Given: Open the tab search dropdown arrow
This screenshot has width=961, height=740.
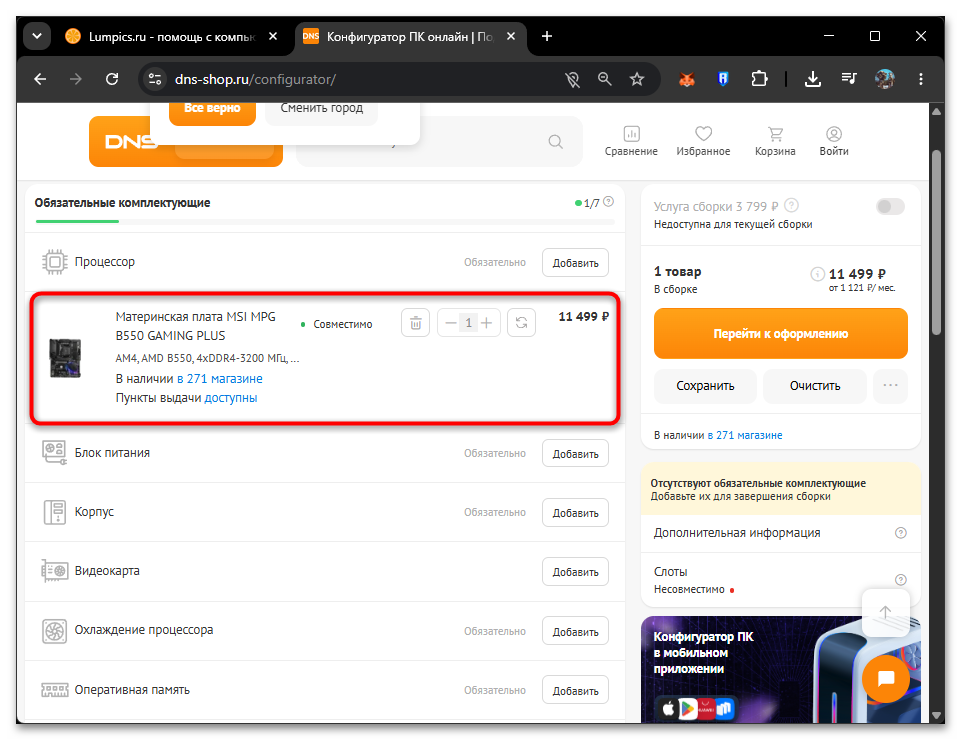Looking at the screenshot, I should click(x=37, y=36).
